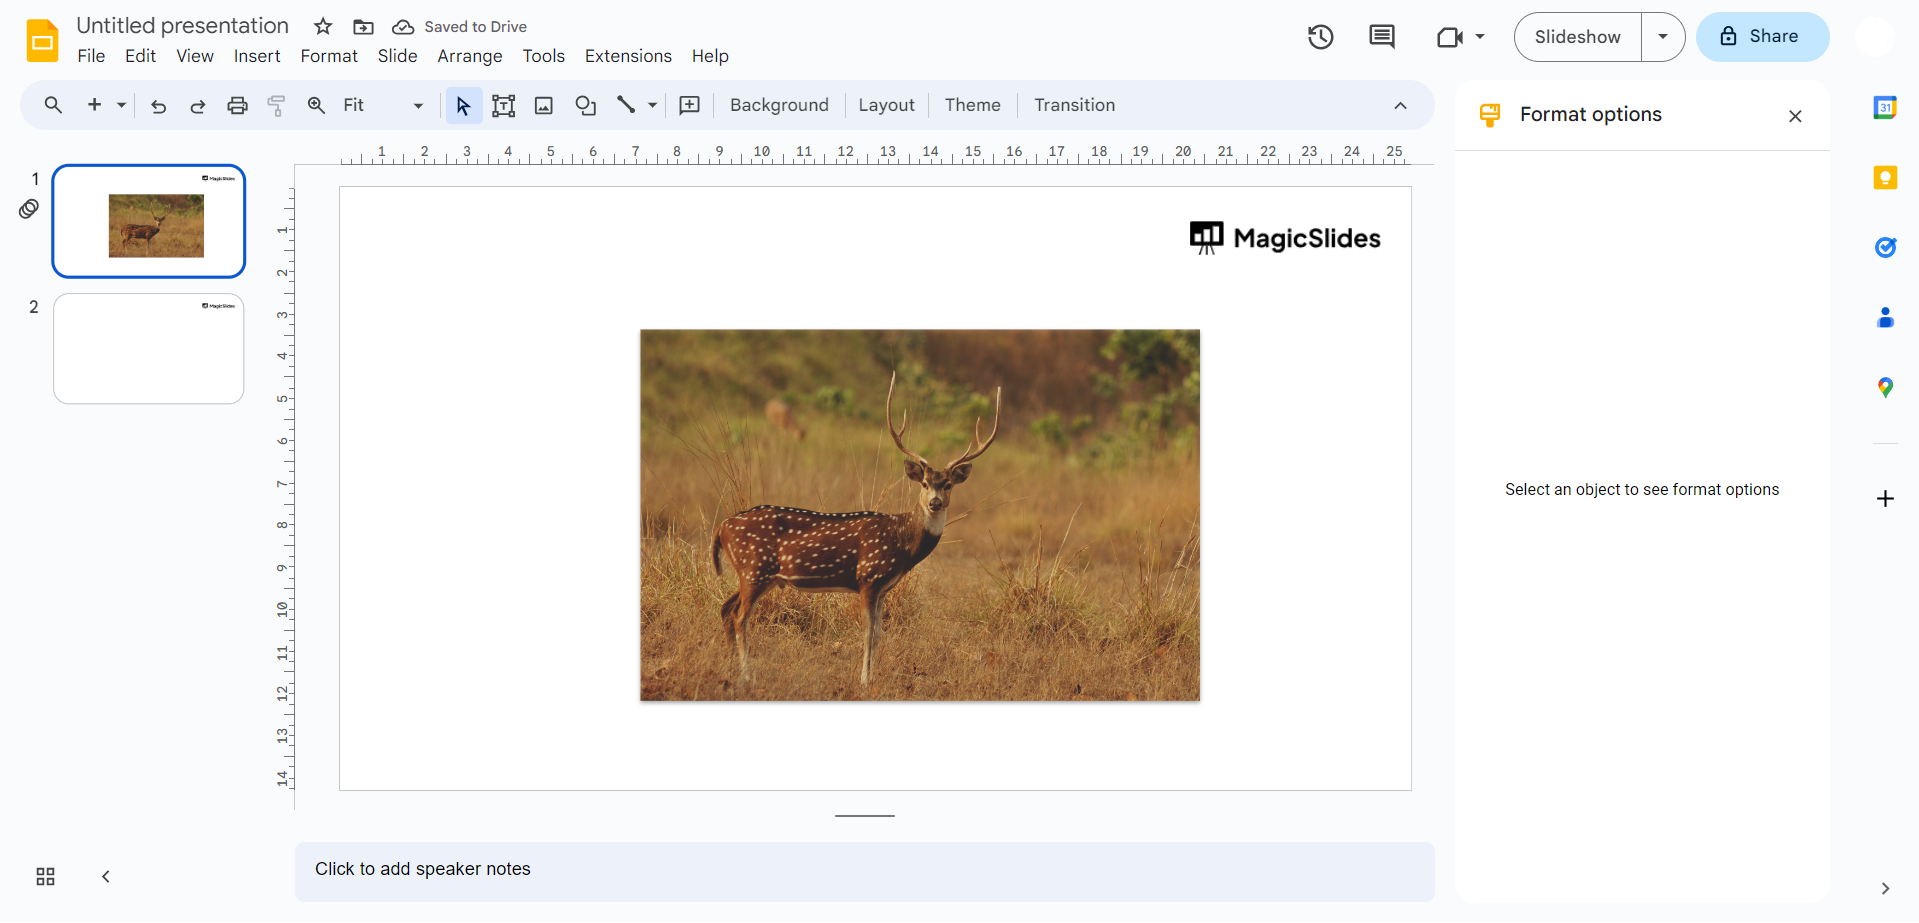Open the line tool dropdown arrow

tap(653, 105)
